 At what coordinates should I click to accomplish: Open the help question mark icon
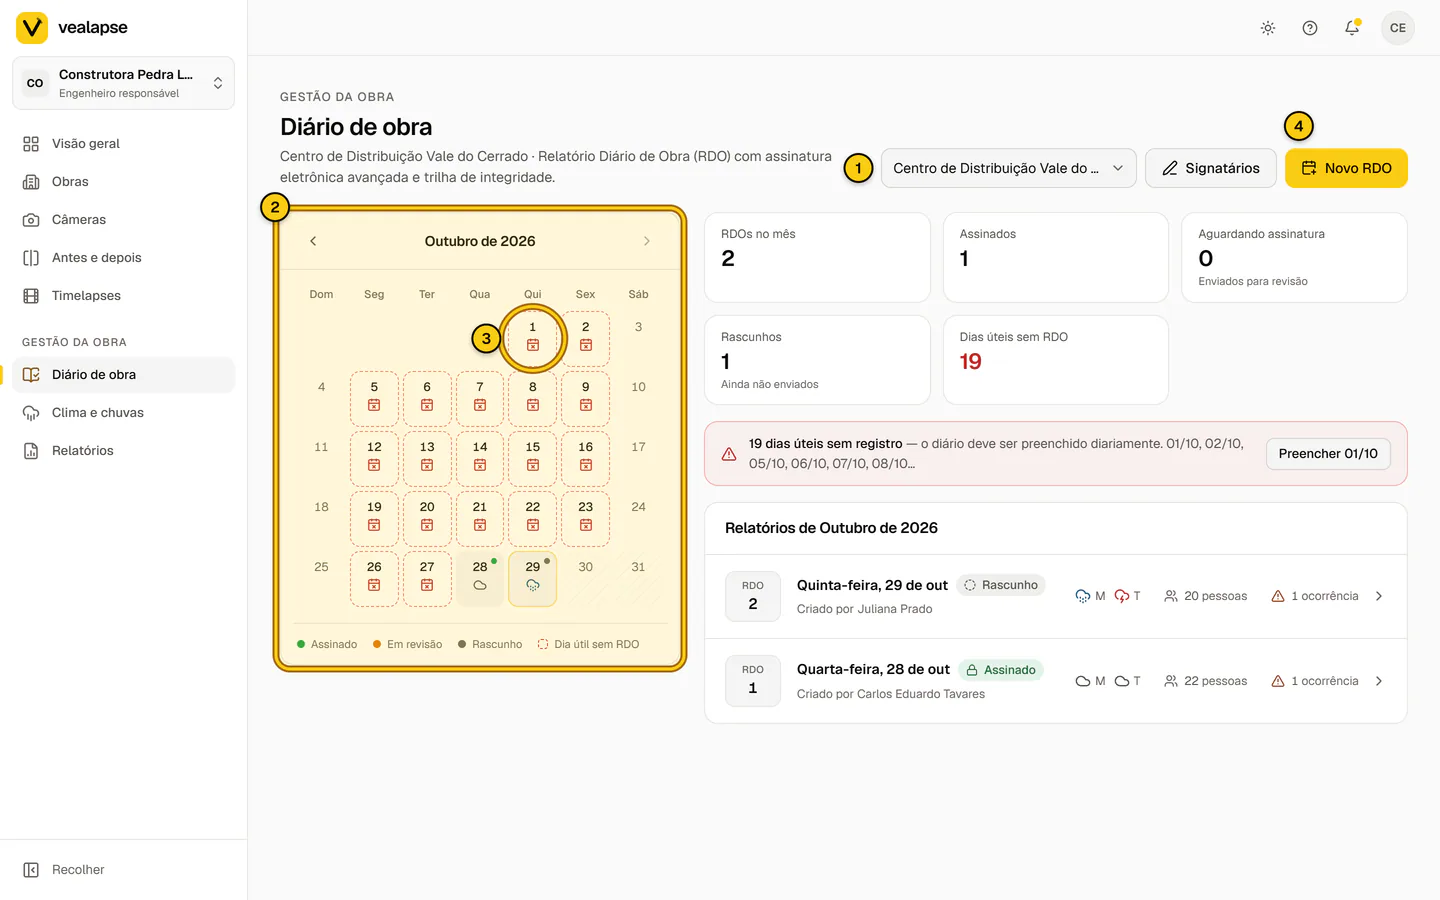1310,28
